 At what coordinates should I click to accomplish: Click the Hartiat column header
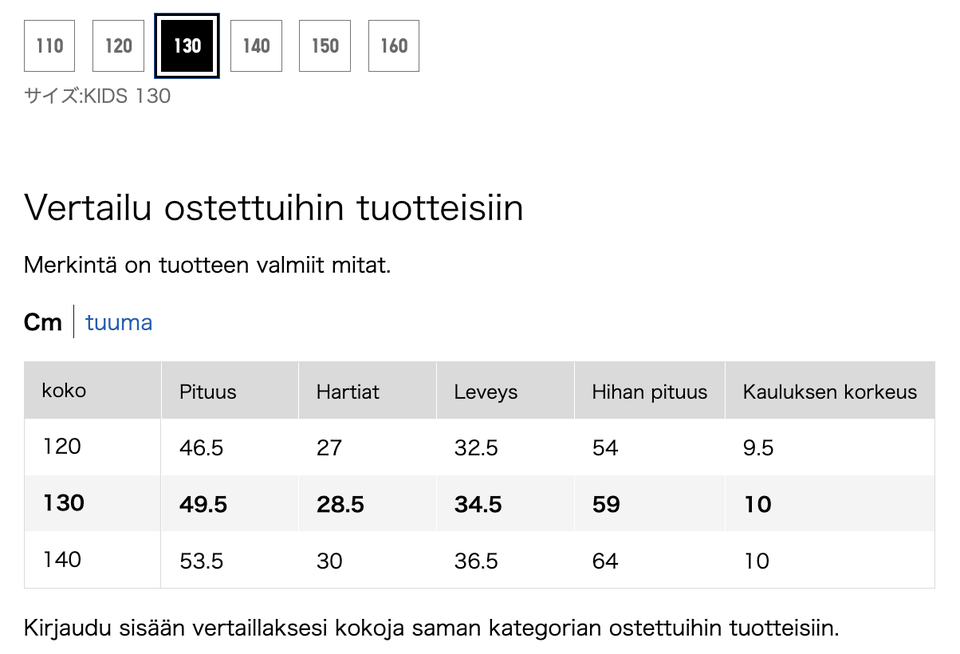(x=348, y=392)
